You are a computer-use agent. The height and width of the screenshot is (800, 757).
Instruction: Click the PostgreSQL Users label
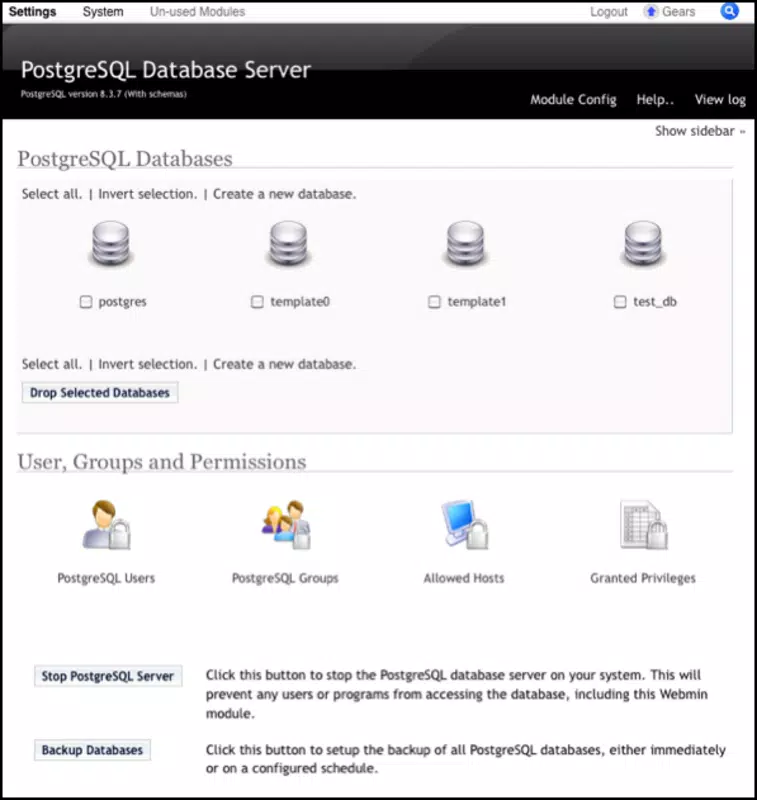(106, 578)
